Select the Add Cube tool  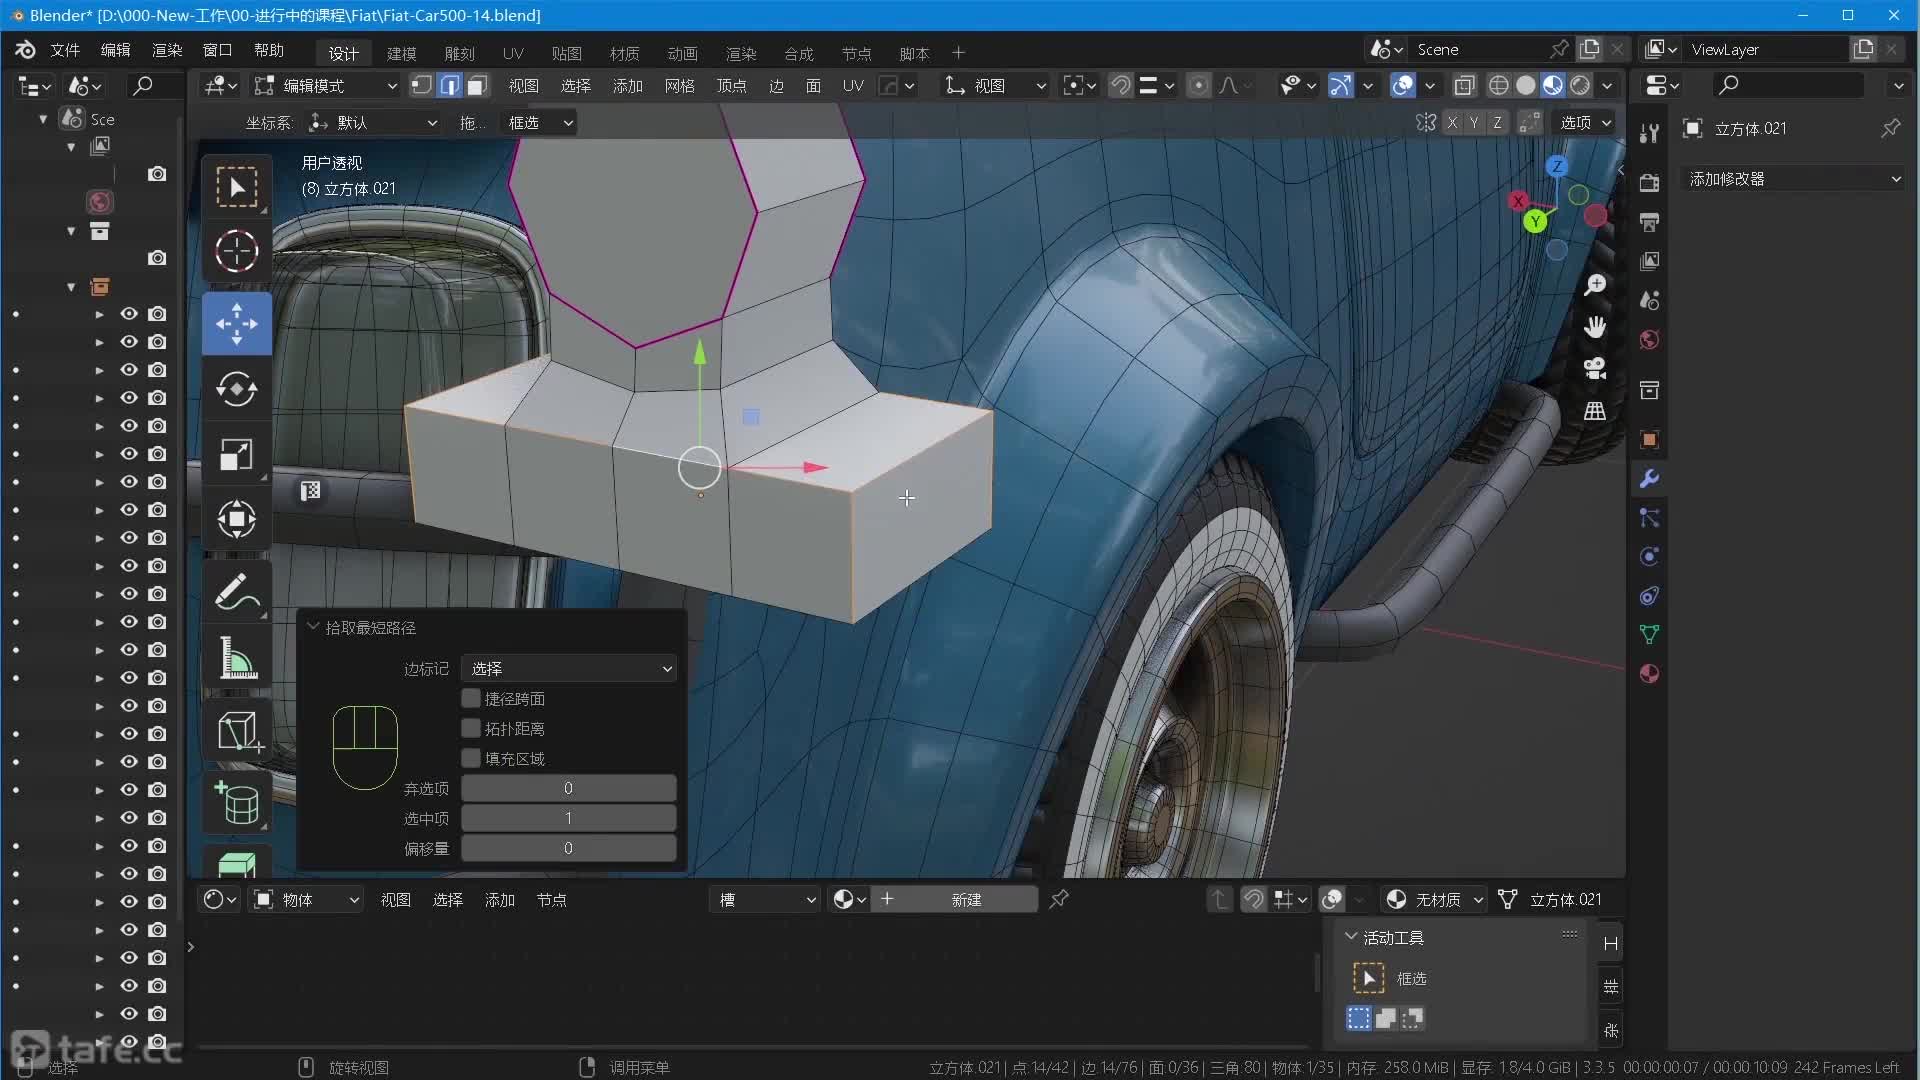coord(237,731)
